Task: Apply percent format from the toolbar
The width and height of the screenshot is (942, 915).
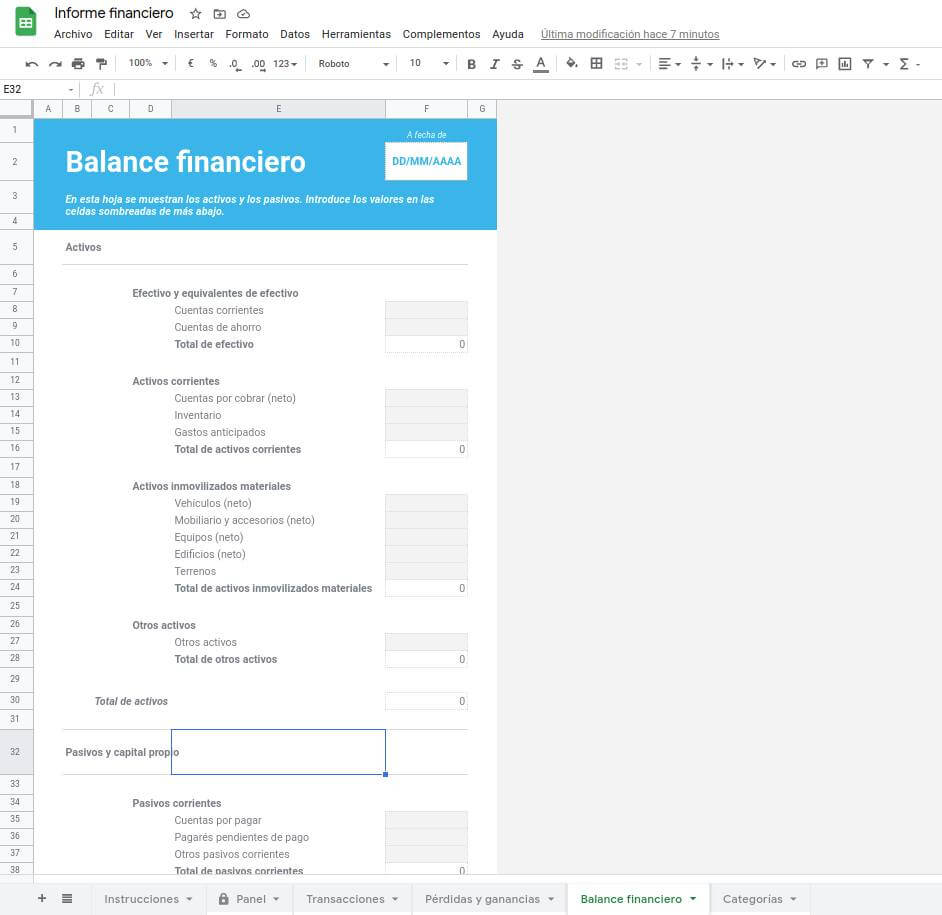Action: pos(212,63)
